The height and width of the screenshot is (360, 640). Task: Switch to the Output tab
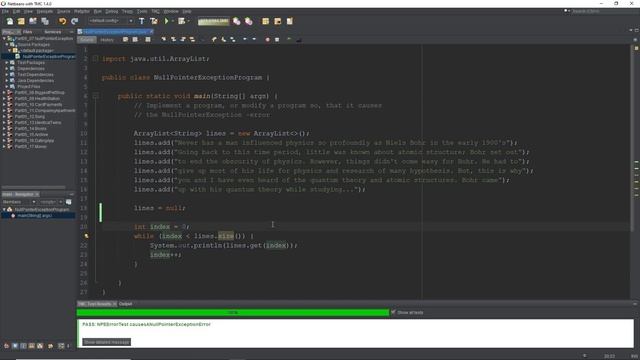[125, 304]
